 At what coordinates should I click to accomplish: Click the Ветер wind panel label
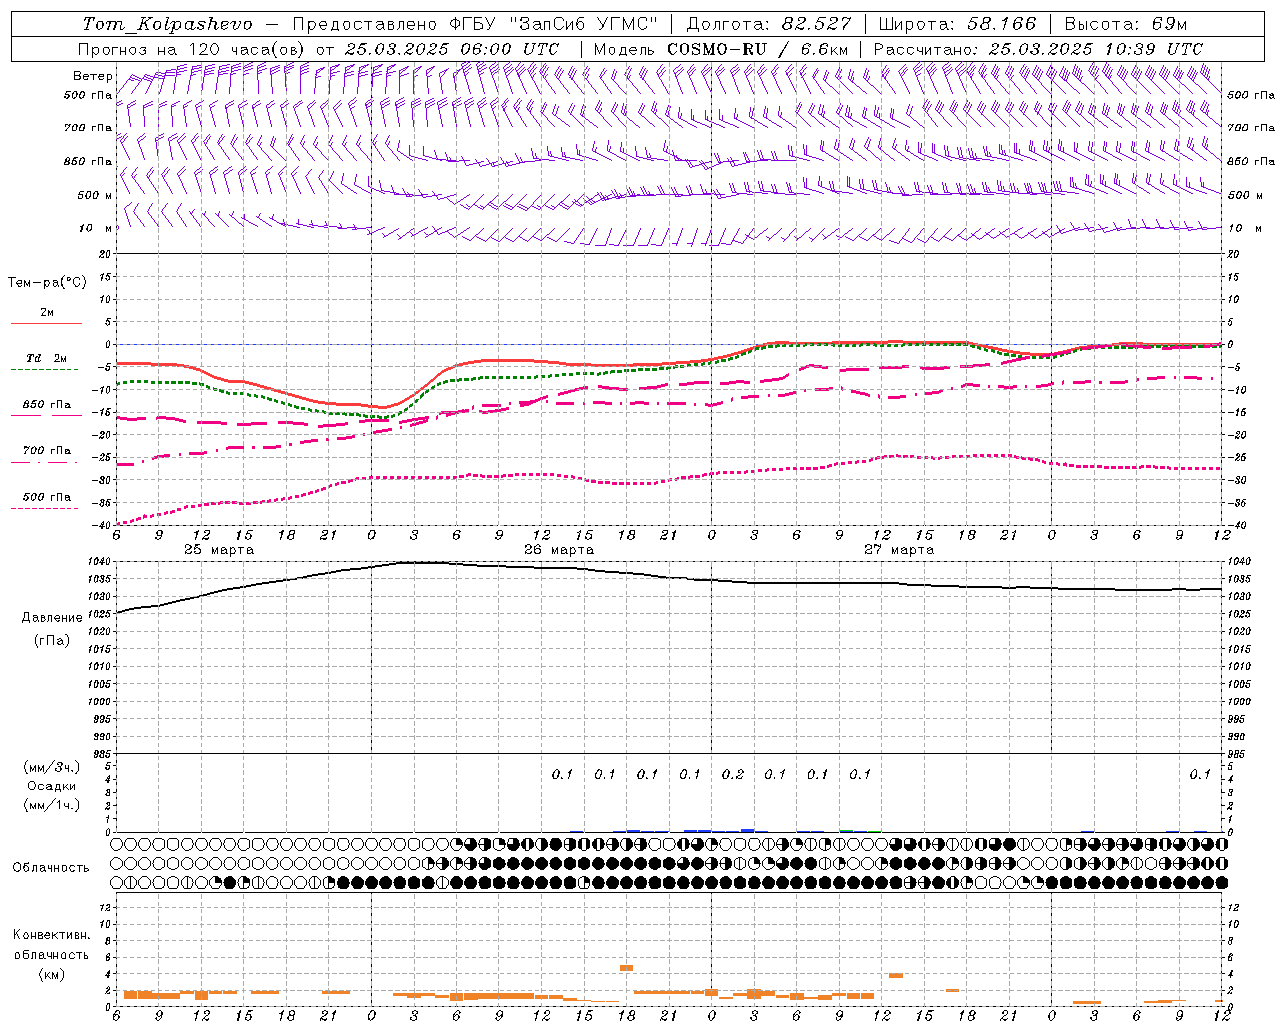click(92, 76)
